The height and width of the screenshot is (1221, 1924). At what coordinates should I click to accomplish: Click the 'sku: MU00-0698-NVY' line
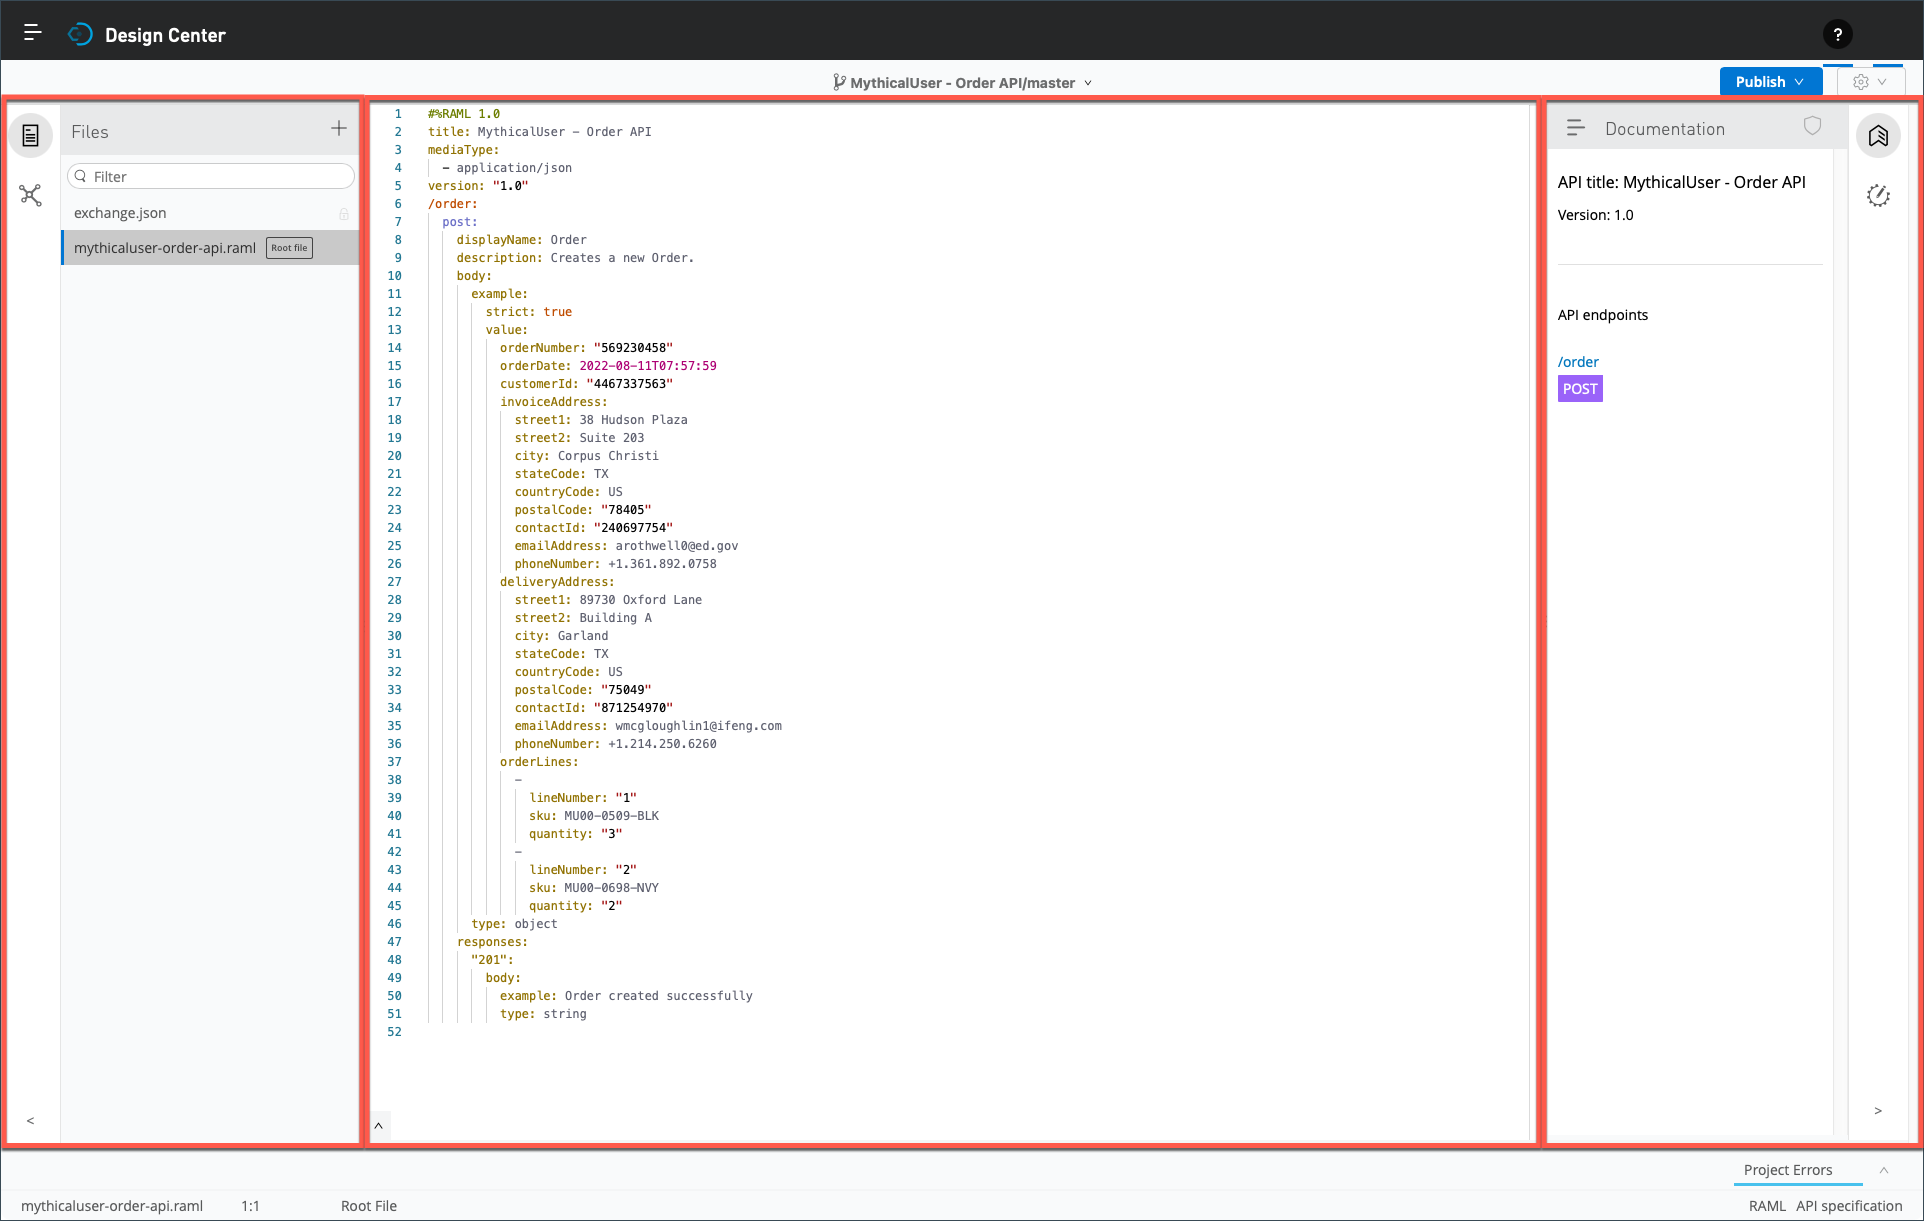[594, 888]
